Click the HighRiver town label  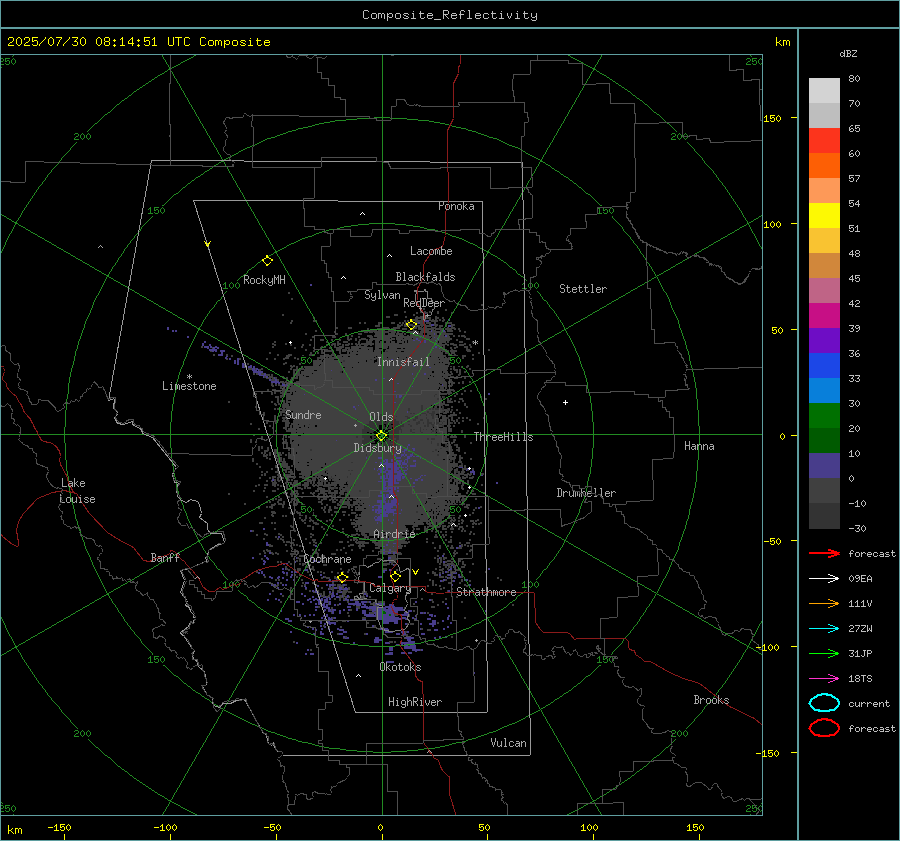415,702
